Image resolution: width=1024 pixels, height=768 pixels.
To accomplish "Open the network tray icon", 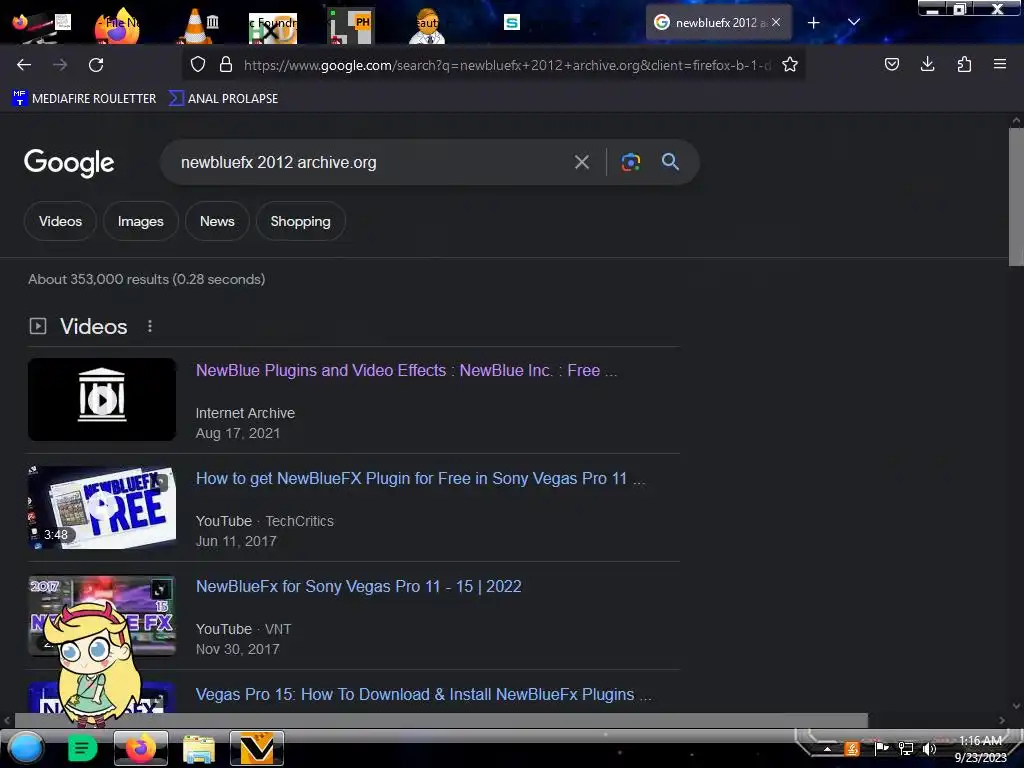I will 905,748.
